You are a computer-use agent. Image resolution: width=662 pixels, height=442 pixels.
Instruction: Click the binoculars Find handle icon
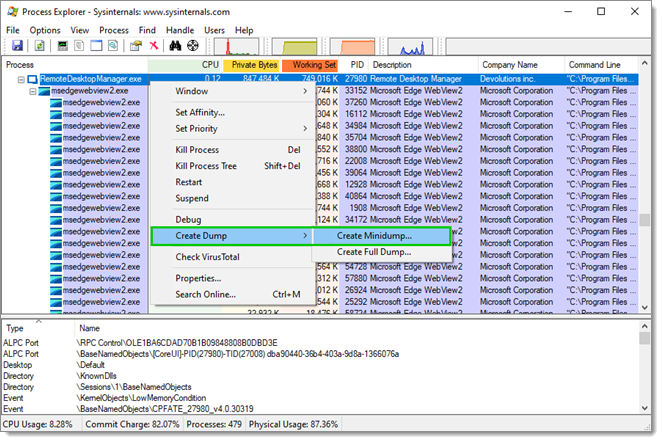point(175,46)
